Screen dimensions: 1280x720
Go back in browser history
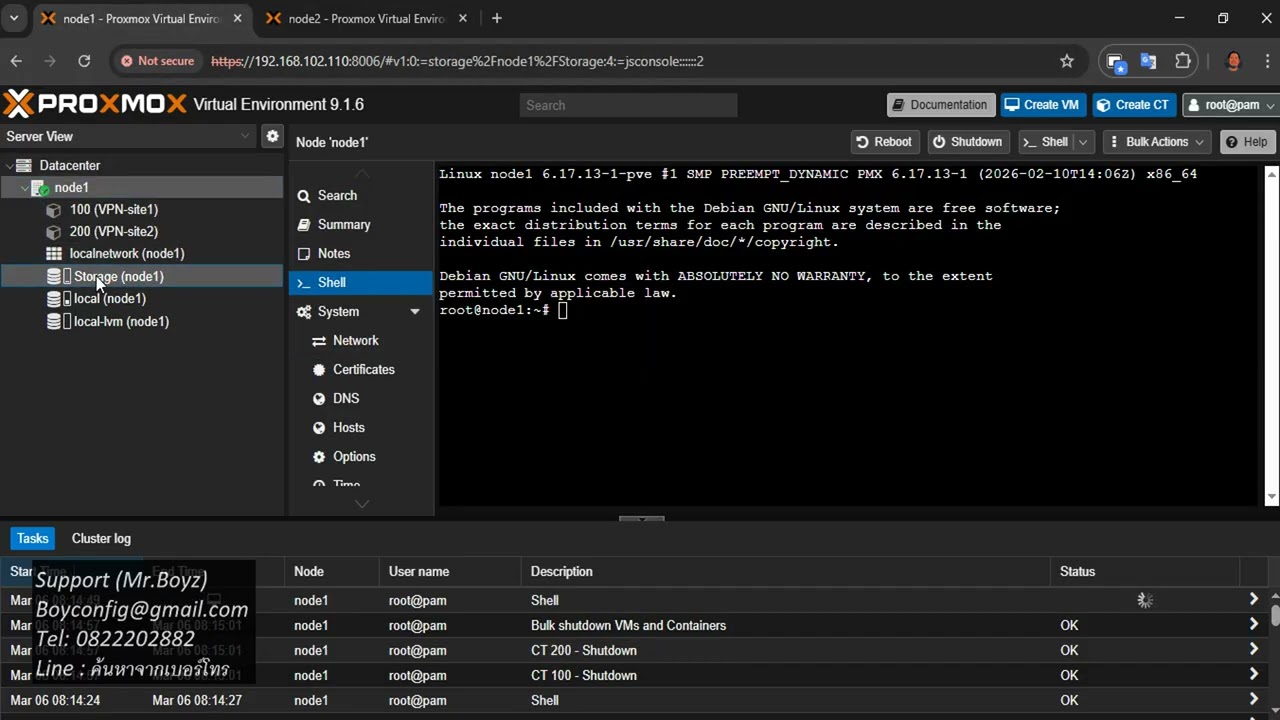point(16,61)
